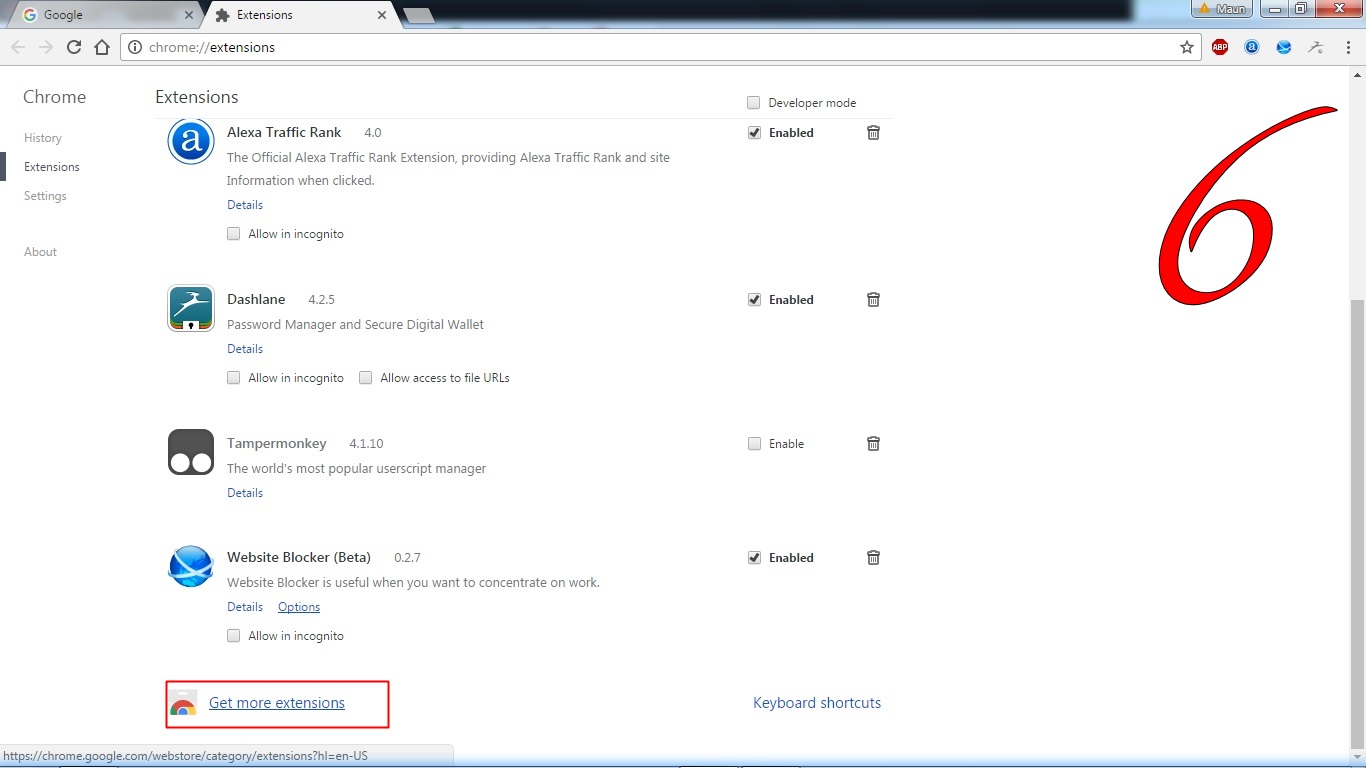Viewport: 1366px width, 768px height.
Task: Open History in the Chrome sidebar
Action: [43, 138]
